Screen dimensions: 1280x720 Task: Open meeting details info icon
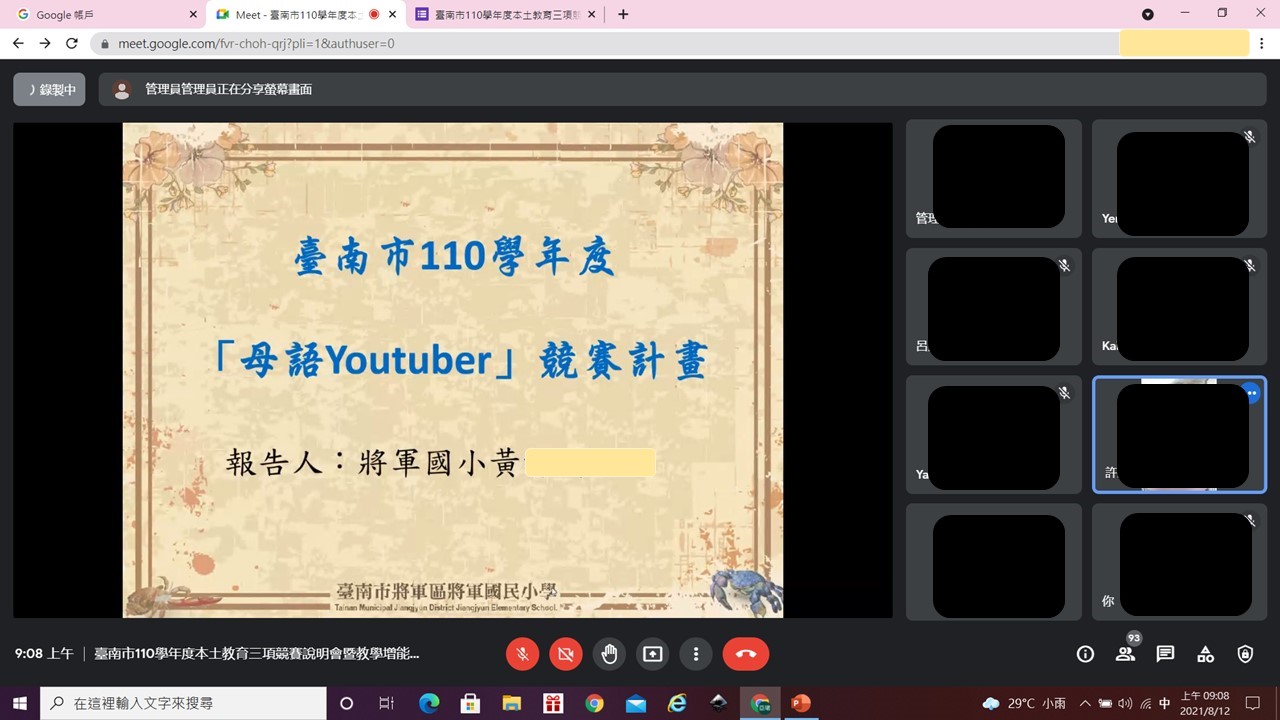pos(1085,654)
